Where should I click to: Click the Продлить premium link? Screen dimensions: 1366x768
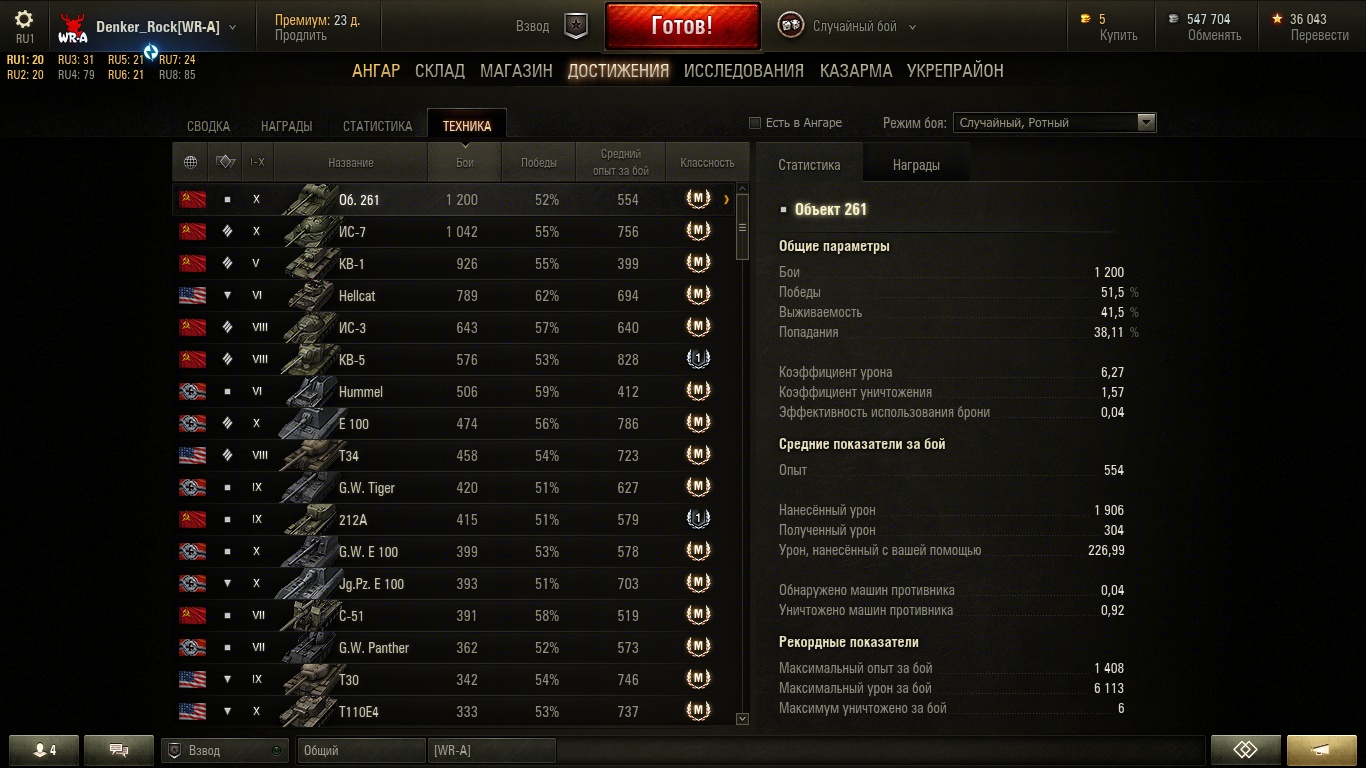click(301, 35)
